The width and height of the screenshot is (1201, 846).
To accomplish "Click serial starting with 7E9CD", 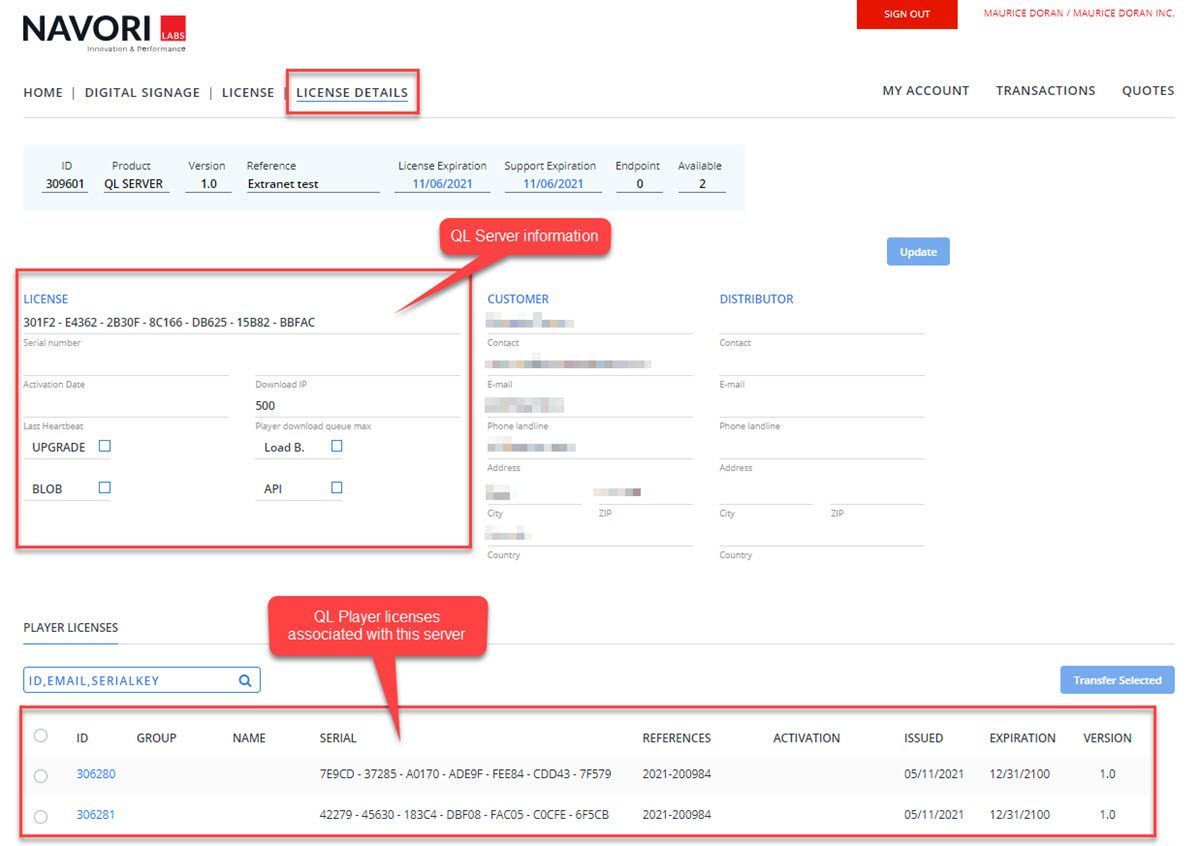I will coord(465,774).
